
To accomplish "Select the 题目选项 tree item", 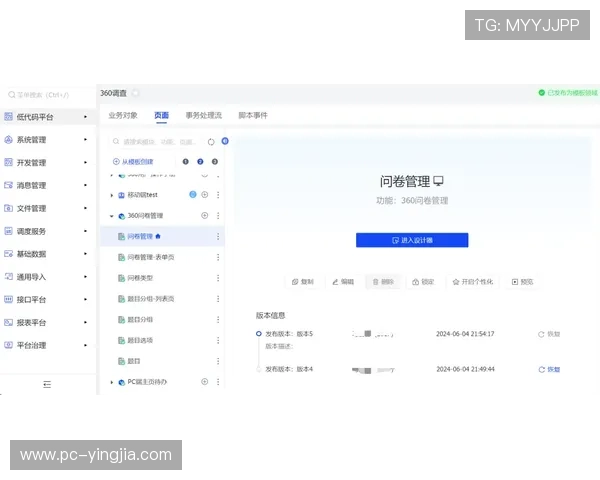I will point(135,340).
